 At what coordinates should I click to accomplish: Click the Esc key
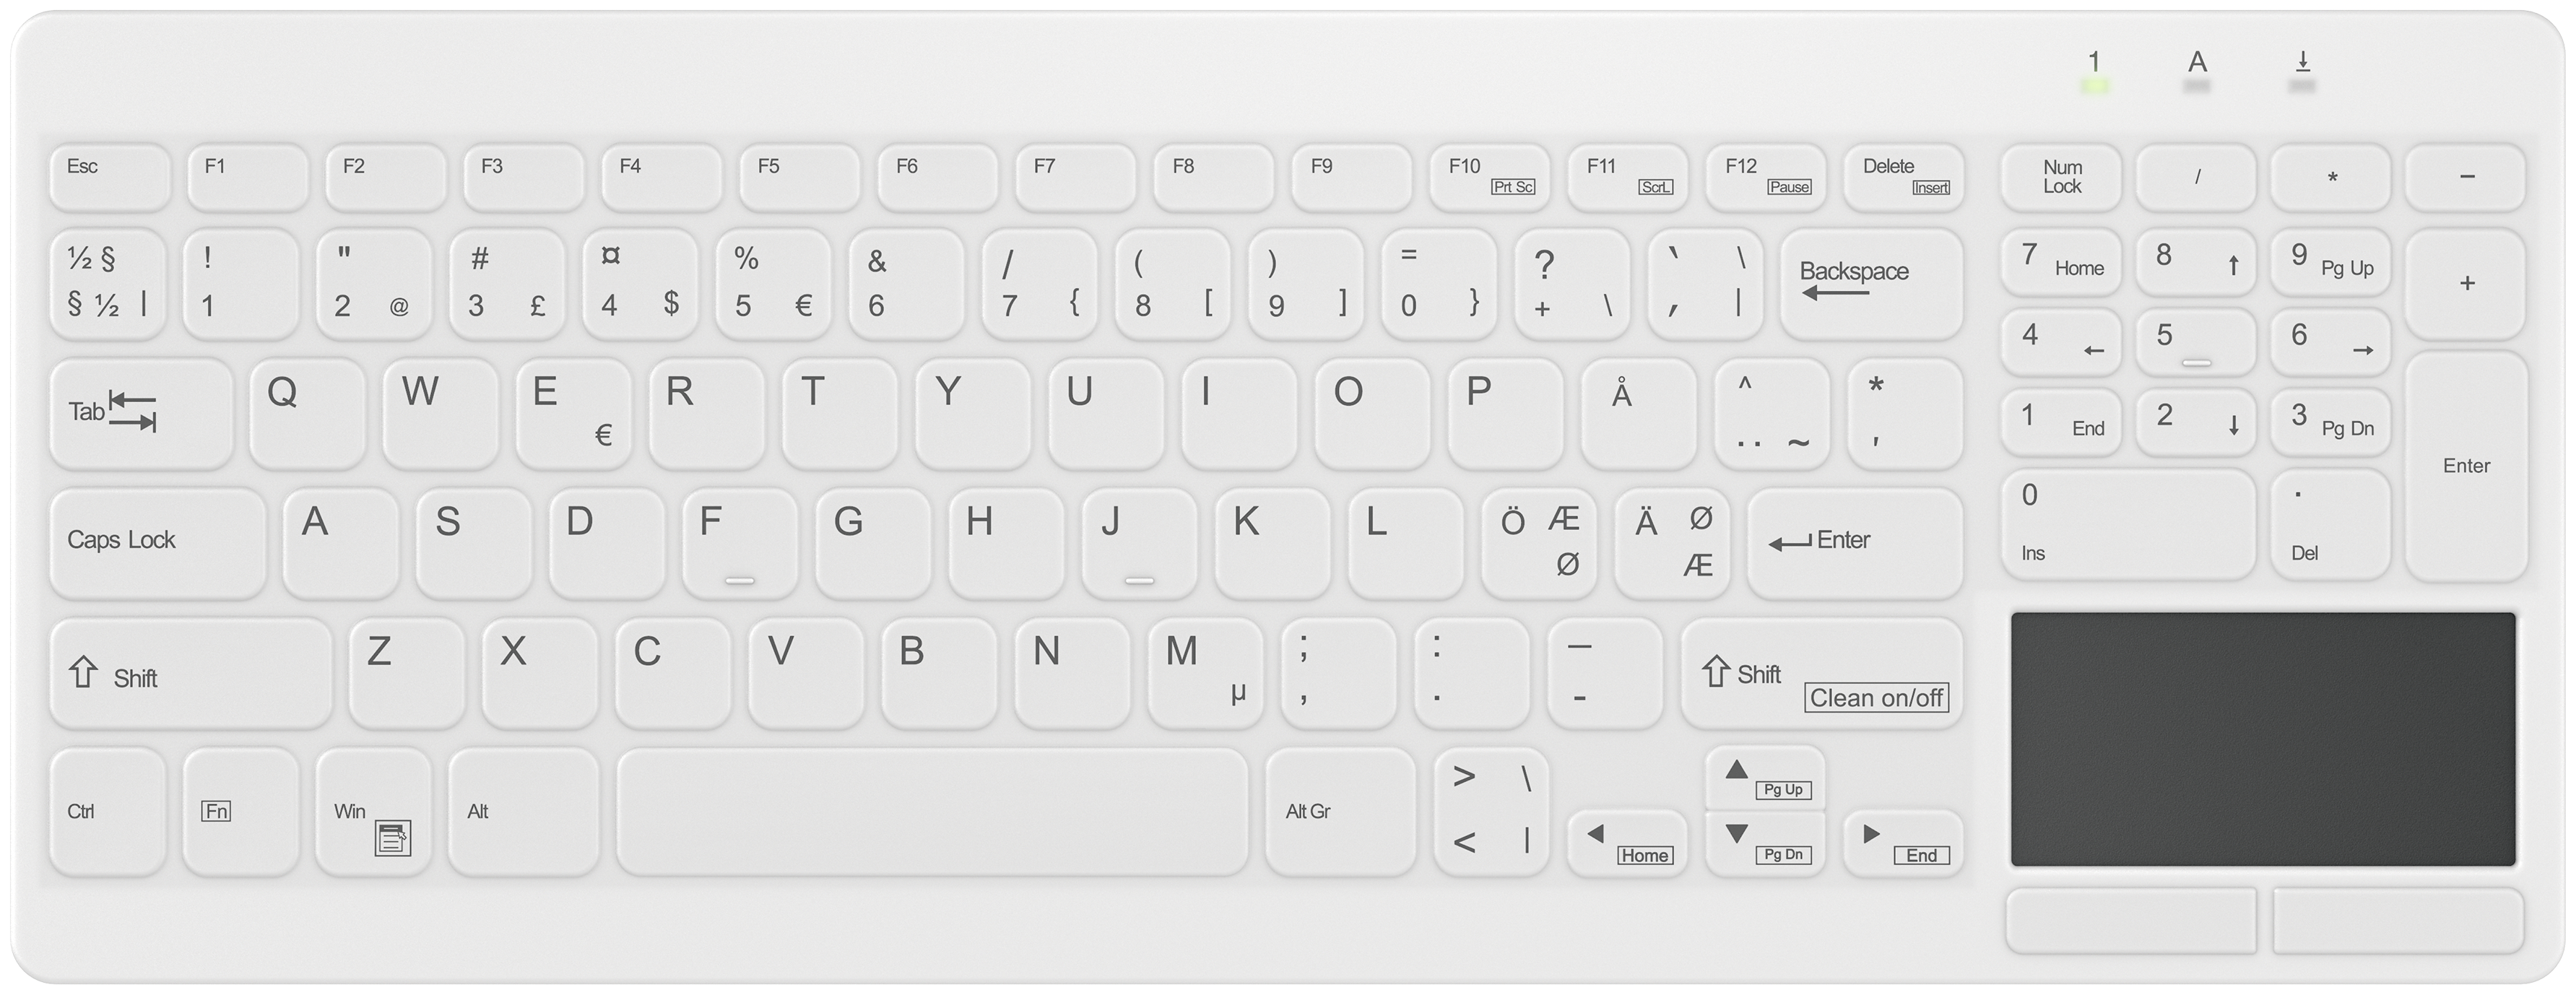tap(110, 178)
